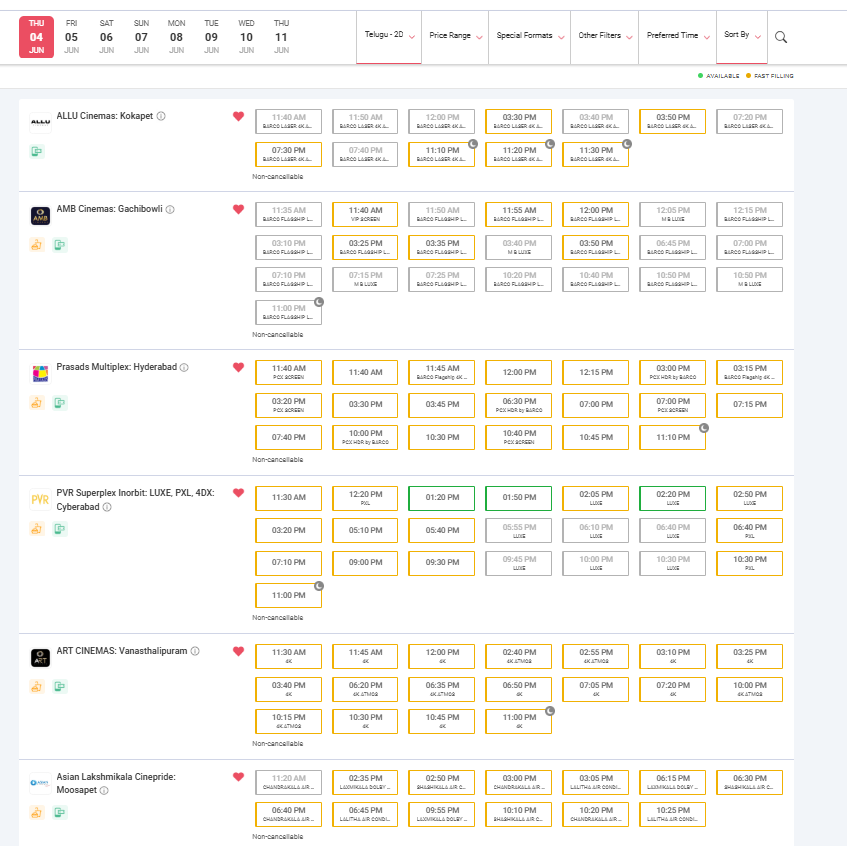Select the THU 04 JUN date tab

[36, 37]
